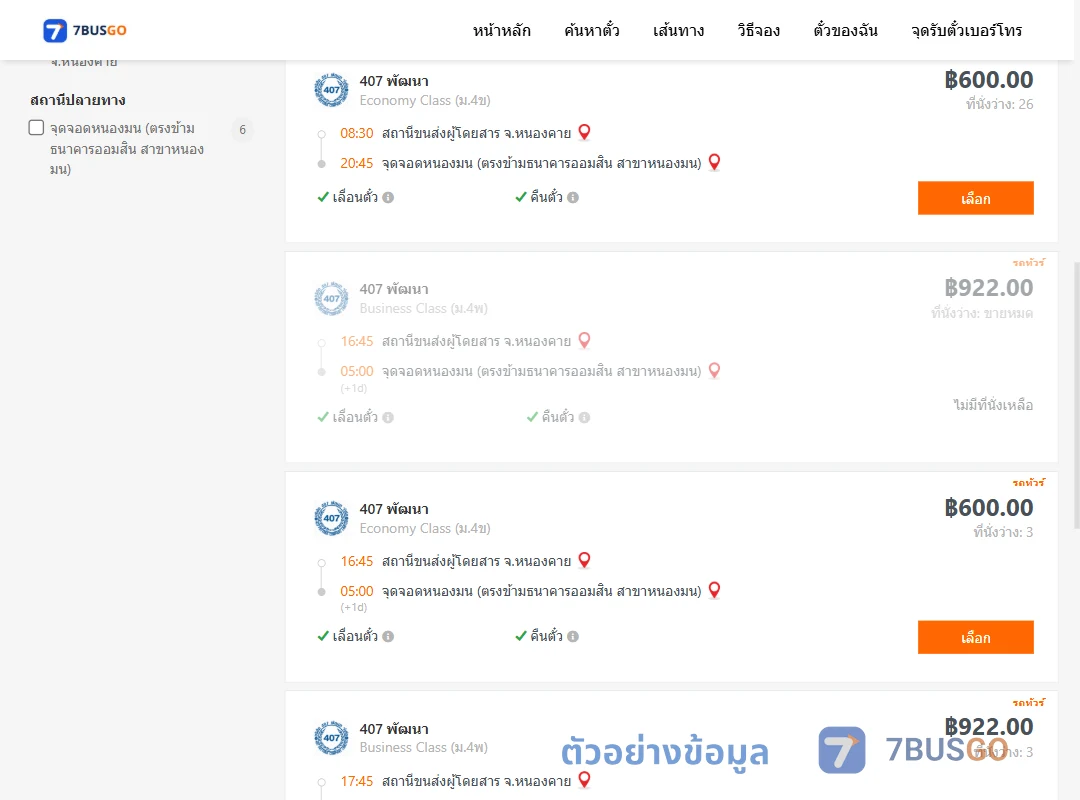Click the 7BUSGO logo in header
The width and height of the screenshot is (1080, 800).
click(x=85, y=30)
